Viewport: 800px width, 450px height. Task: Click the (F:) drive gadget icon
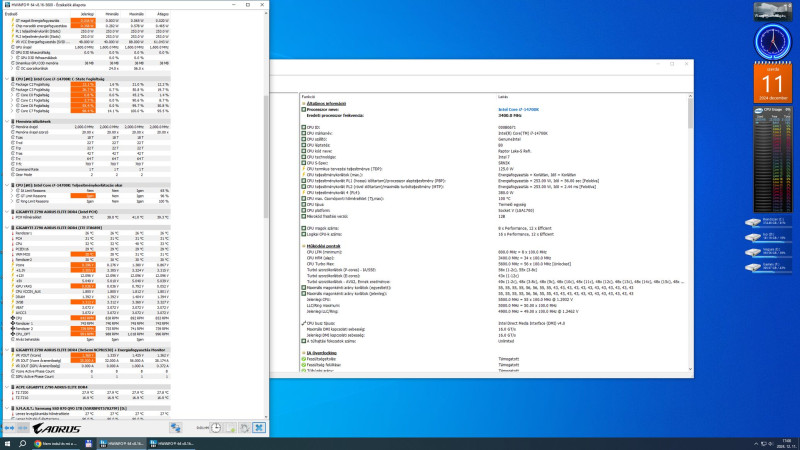coord(753,267)
